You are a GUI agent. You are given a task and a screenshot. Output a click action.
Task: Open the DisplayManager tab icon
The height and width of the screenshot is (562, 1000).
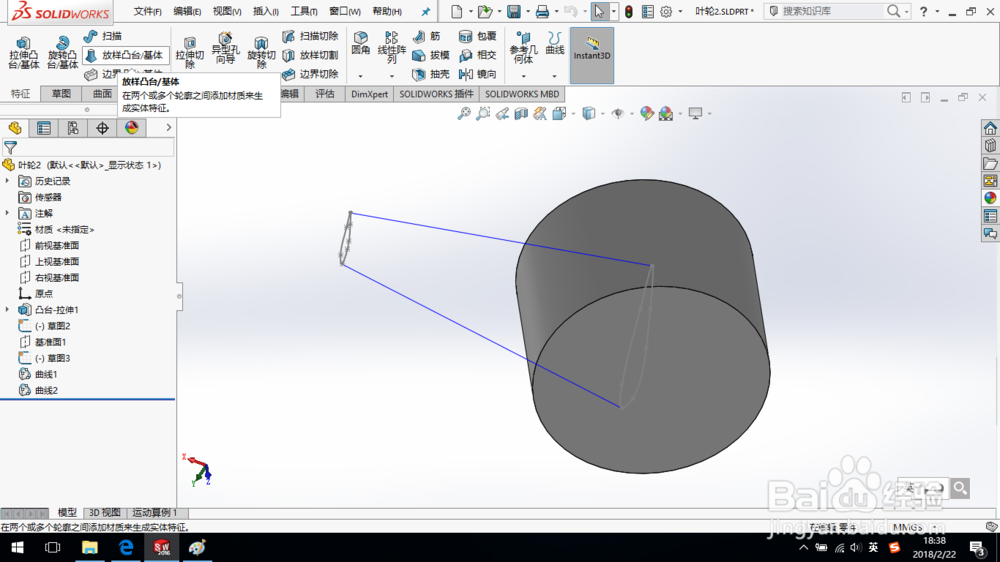pos(131,128)
